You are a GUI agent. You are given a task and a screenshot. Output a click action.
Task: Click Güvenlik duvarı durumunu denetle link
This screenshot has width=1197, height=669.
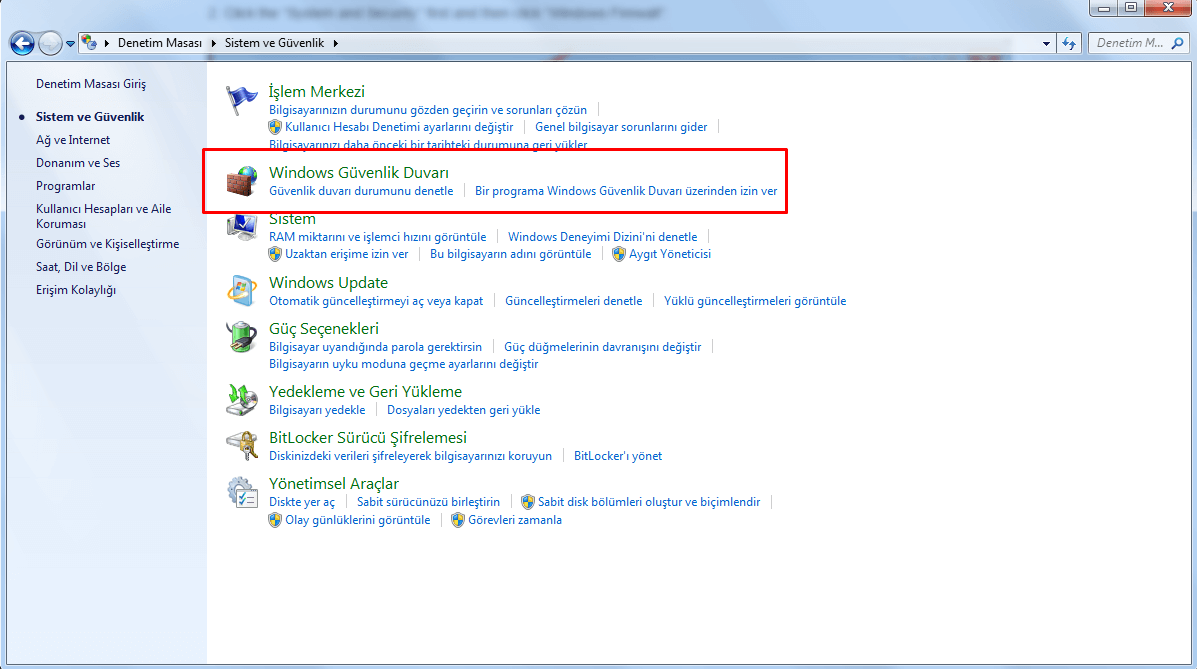coord(361,191)
